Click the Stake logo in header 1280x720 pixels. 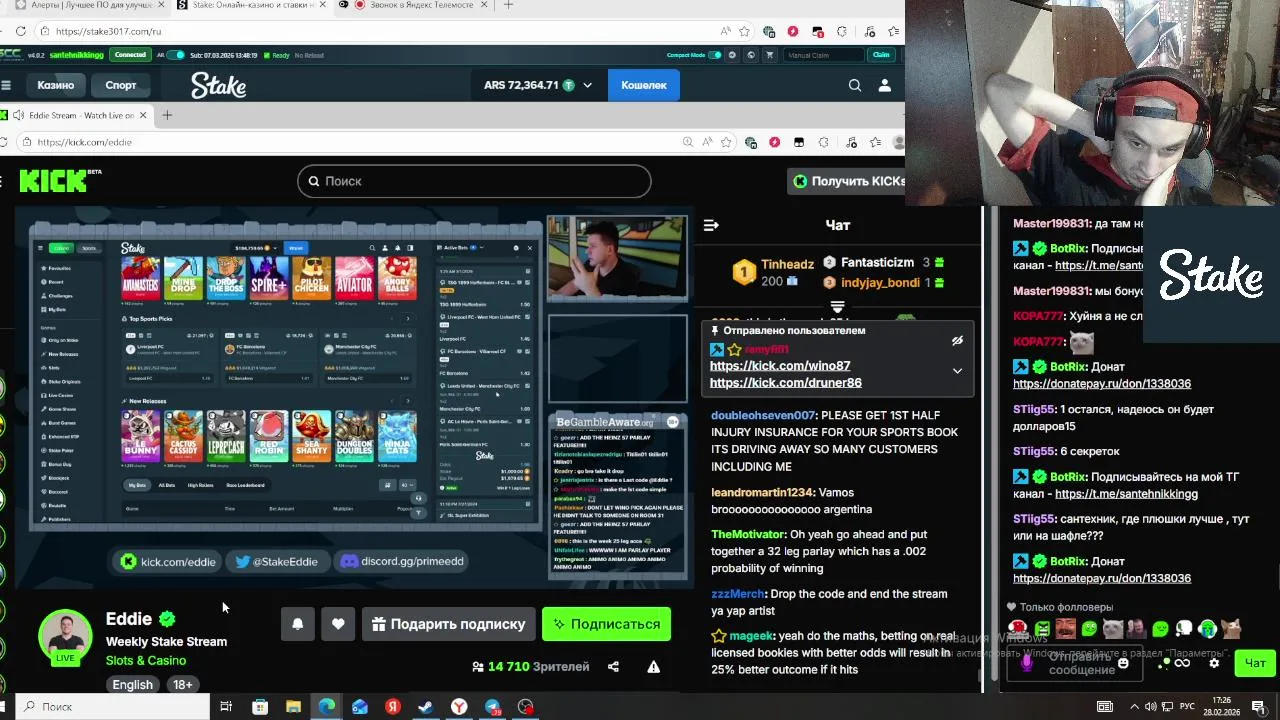[x=218, y=85]
